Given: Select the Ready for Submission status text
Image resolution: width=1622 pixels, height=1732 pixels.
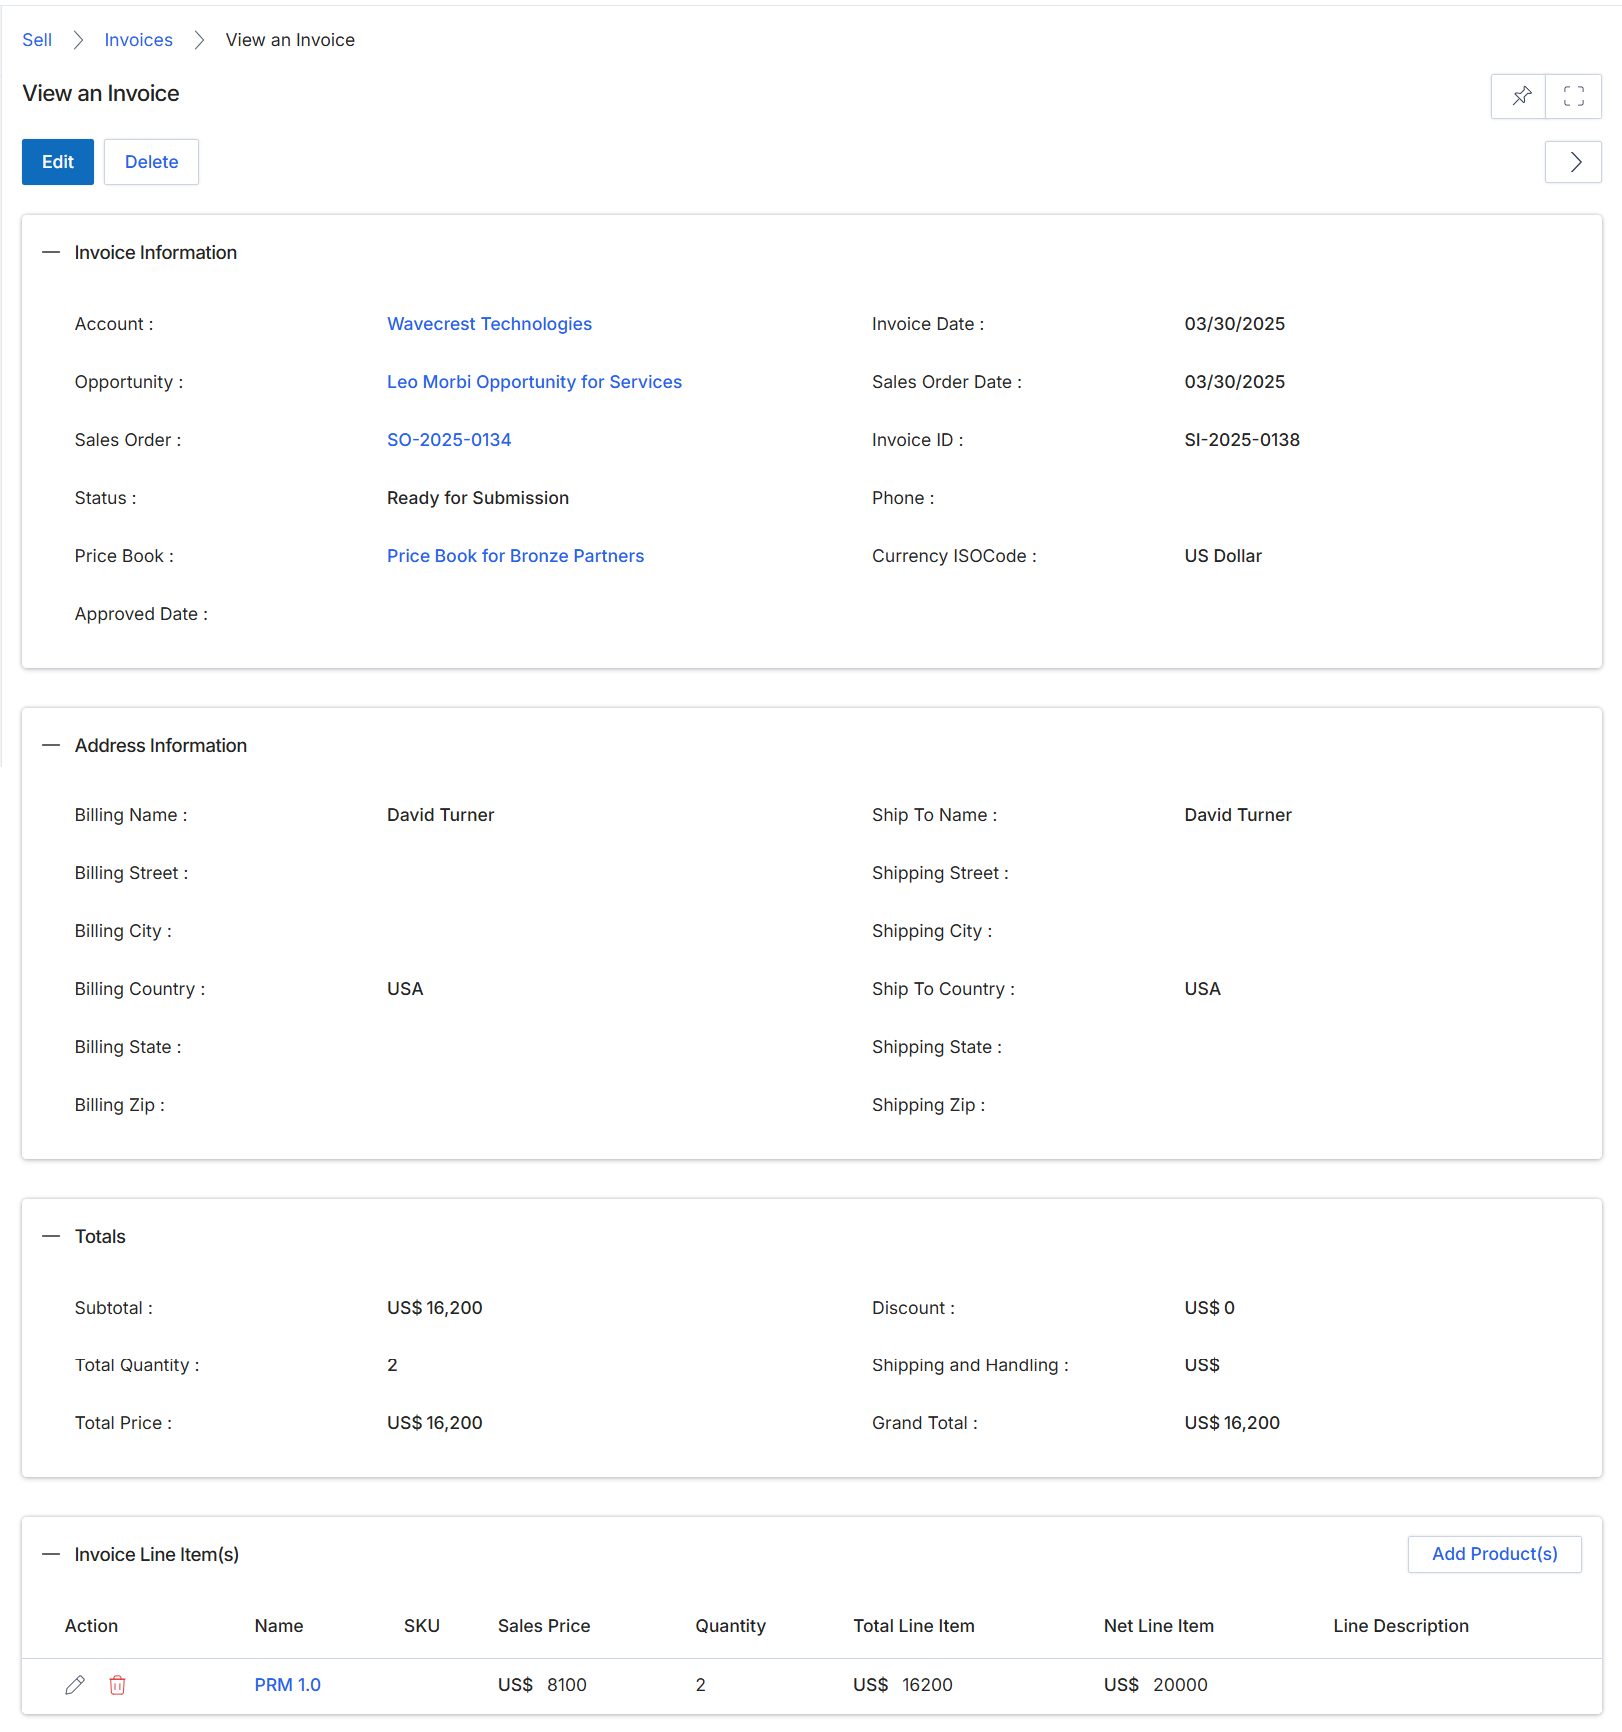Looking at the screenshot, I should pyautogui.click(x=478, y=498).
